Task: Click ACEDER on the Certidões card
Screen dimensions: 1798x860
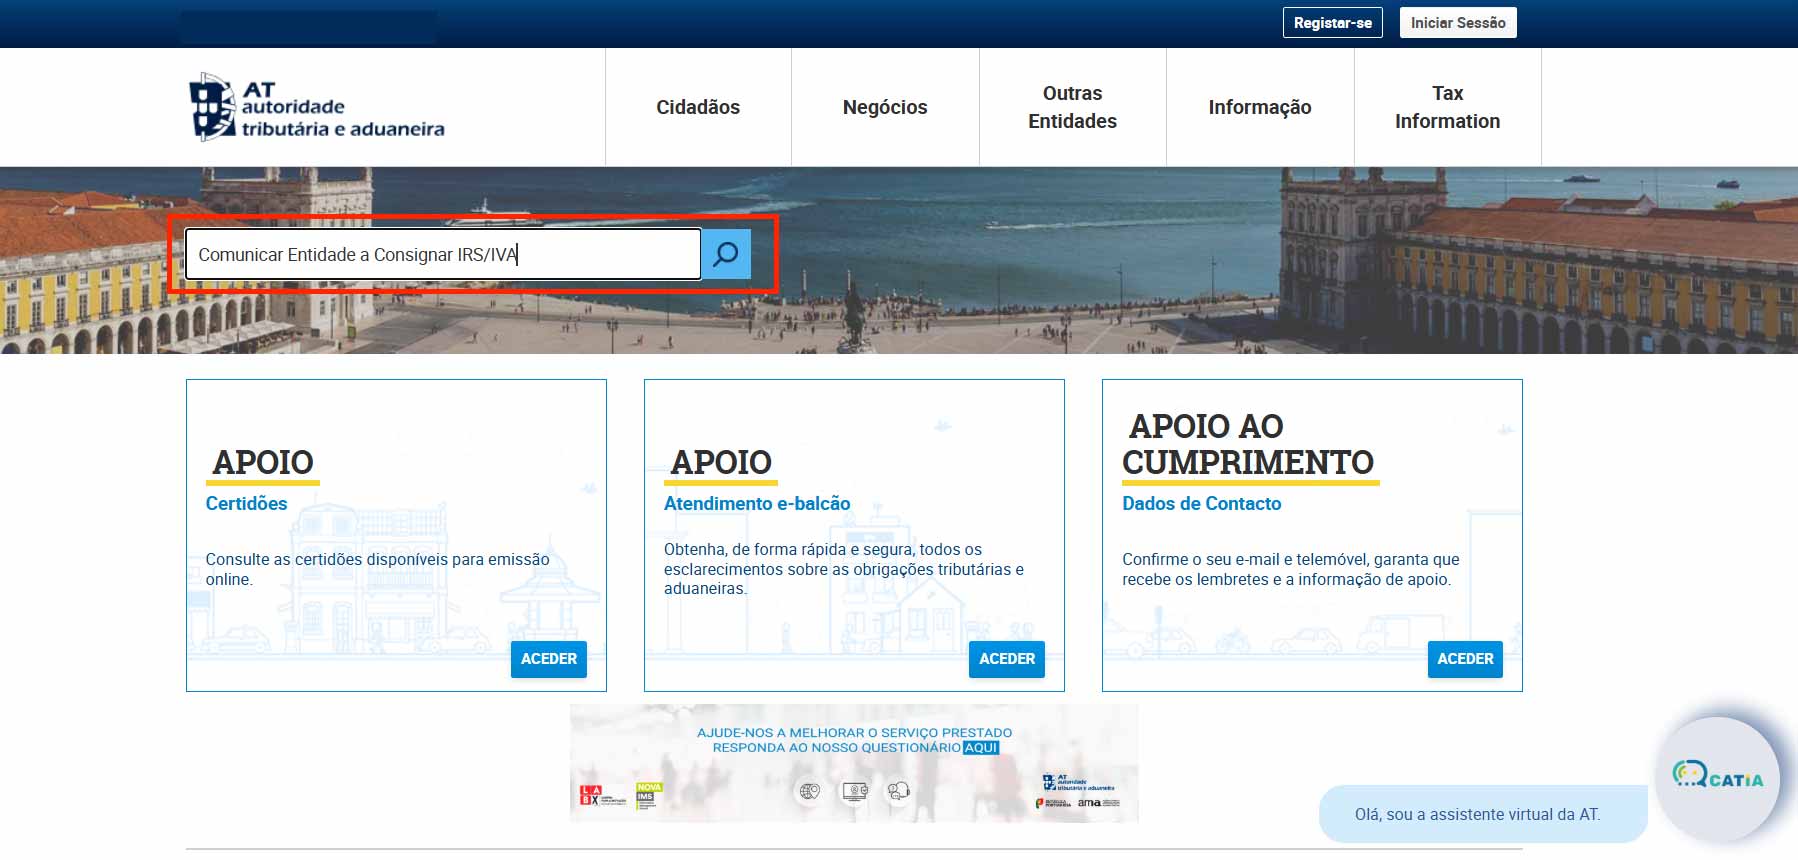Action: tap(548, 659)
